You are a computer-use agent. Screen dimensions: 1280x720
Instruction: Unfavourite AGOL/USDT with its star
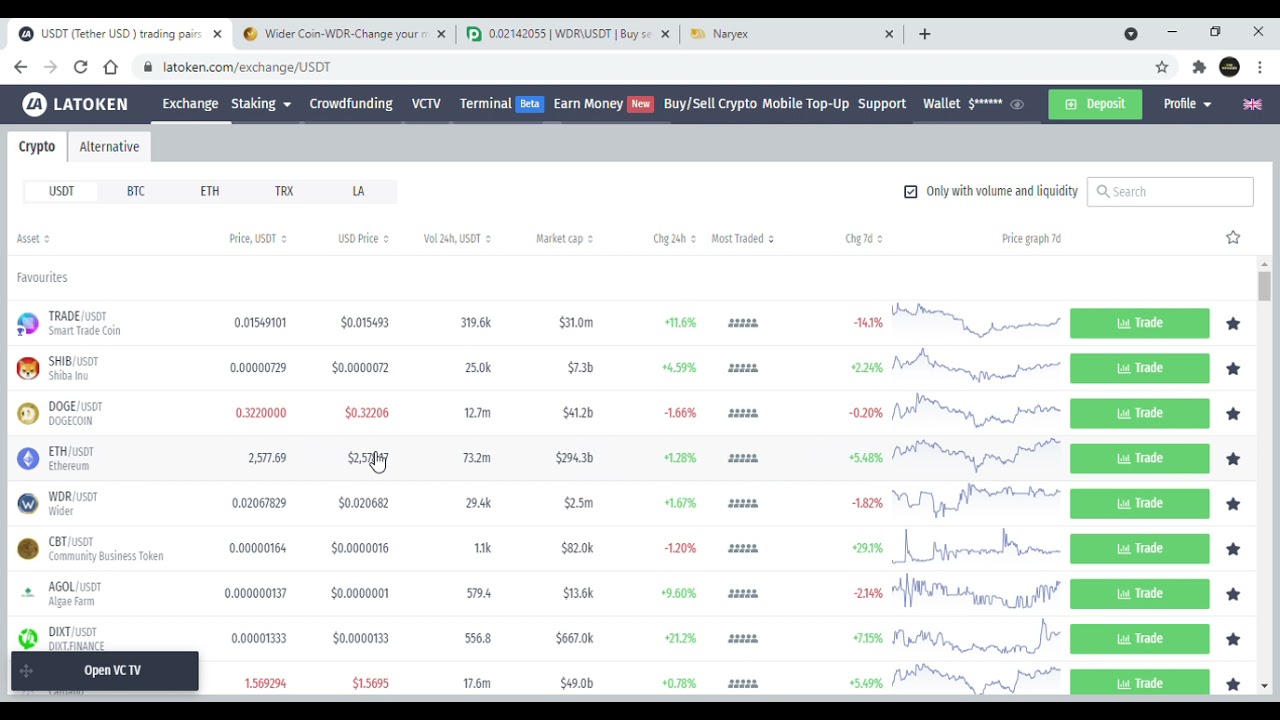click(1233, 593)
